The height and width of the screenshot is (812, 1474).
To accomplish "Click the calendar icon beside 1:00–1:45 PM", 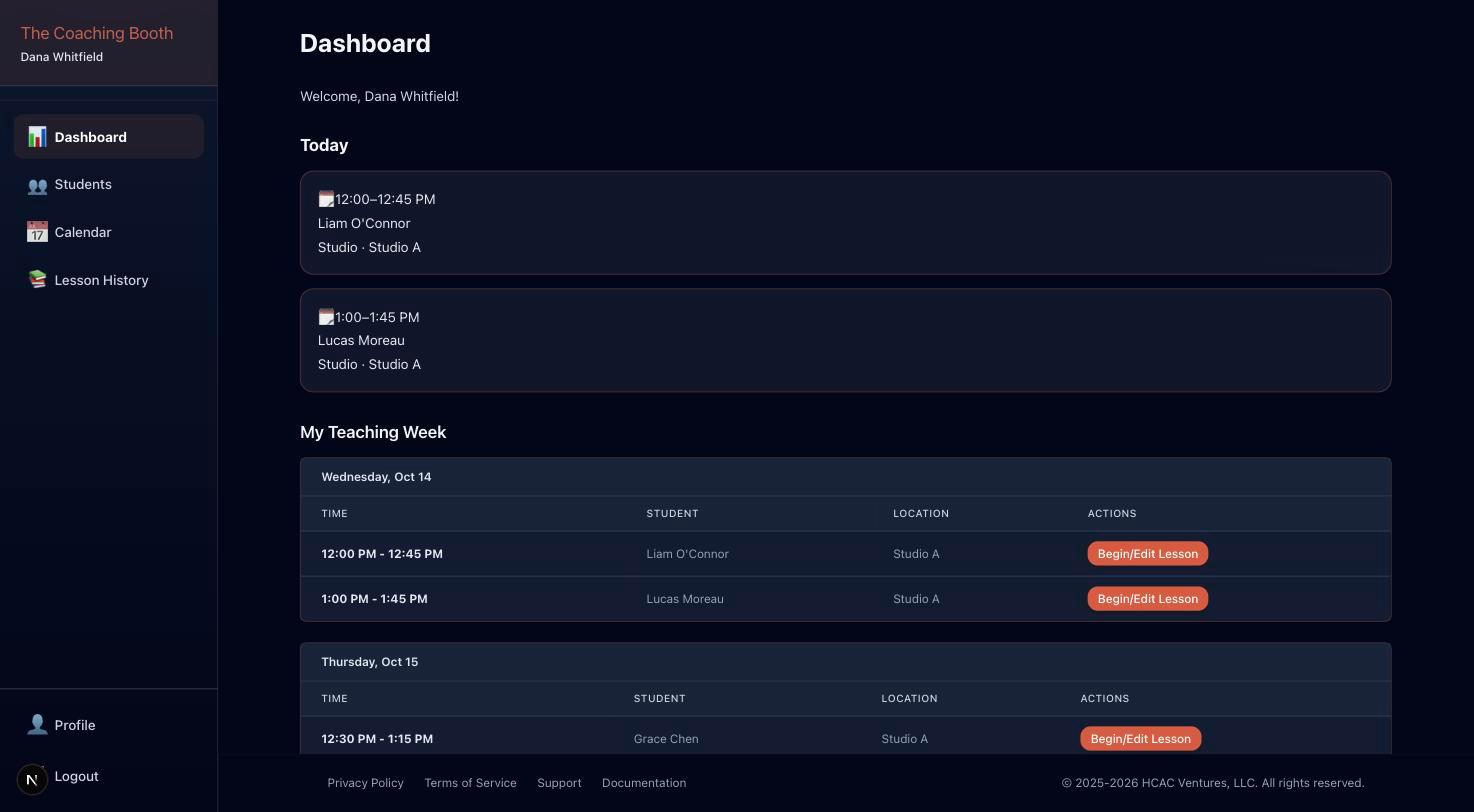I will [x=326, y=317].
